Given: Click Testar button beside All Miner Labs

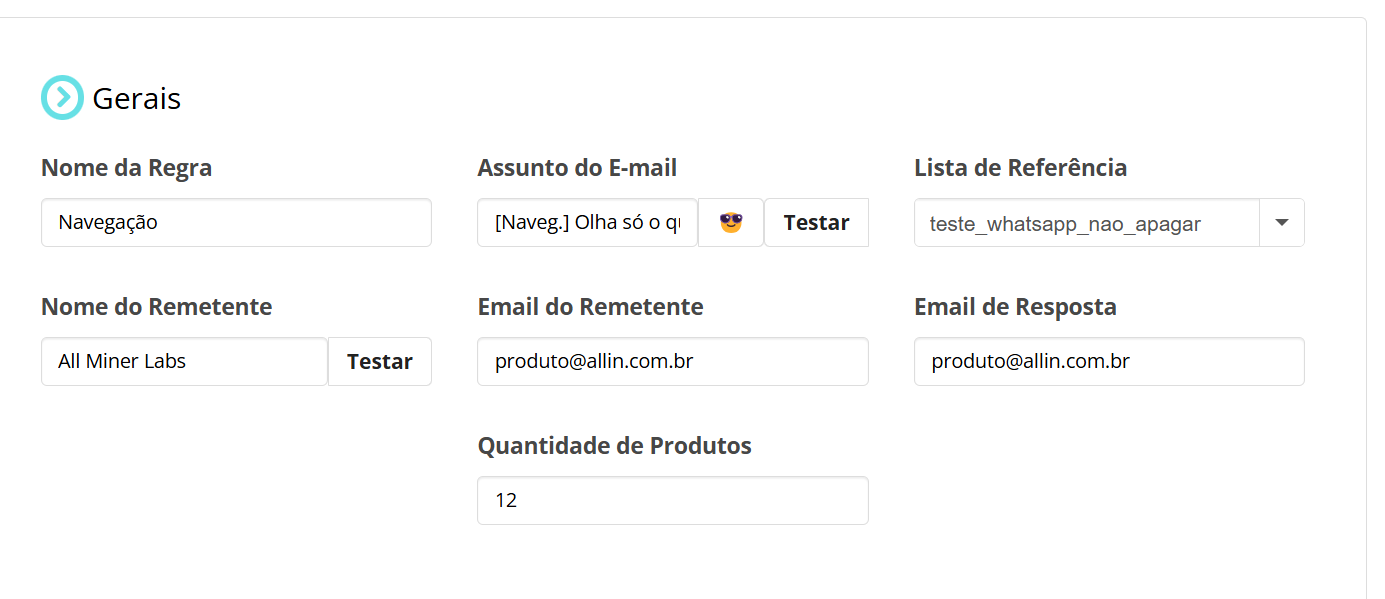Looking at the screenshot, I should [x=380, y=361].
